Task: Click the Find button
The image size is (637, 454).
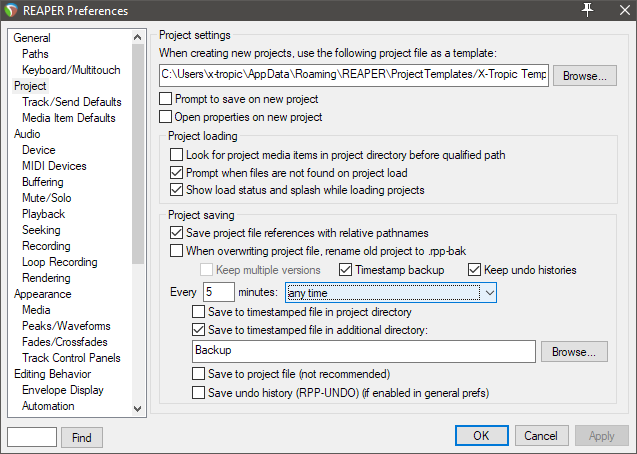Action: tap(82, 437)
